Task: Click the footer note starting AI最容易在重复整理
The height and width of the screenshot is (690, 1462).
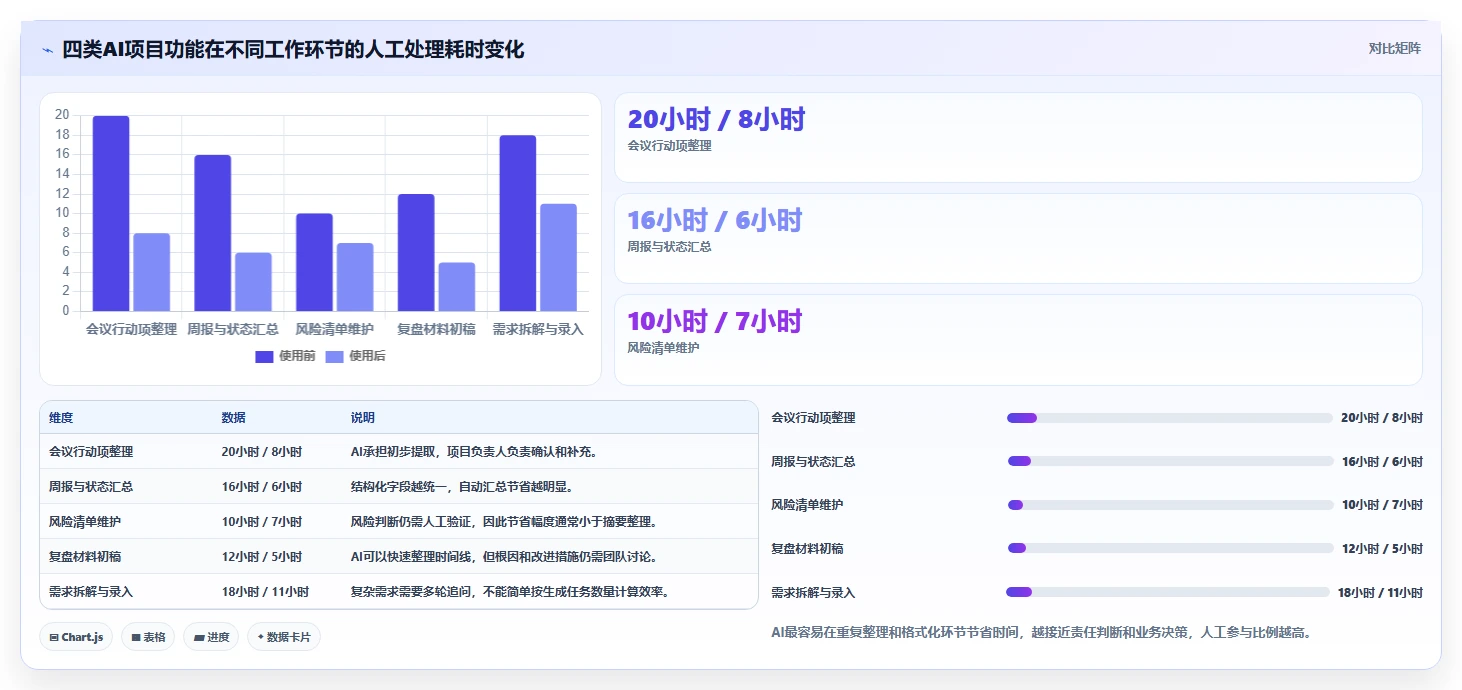Action: [x=1041, y=633]
